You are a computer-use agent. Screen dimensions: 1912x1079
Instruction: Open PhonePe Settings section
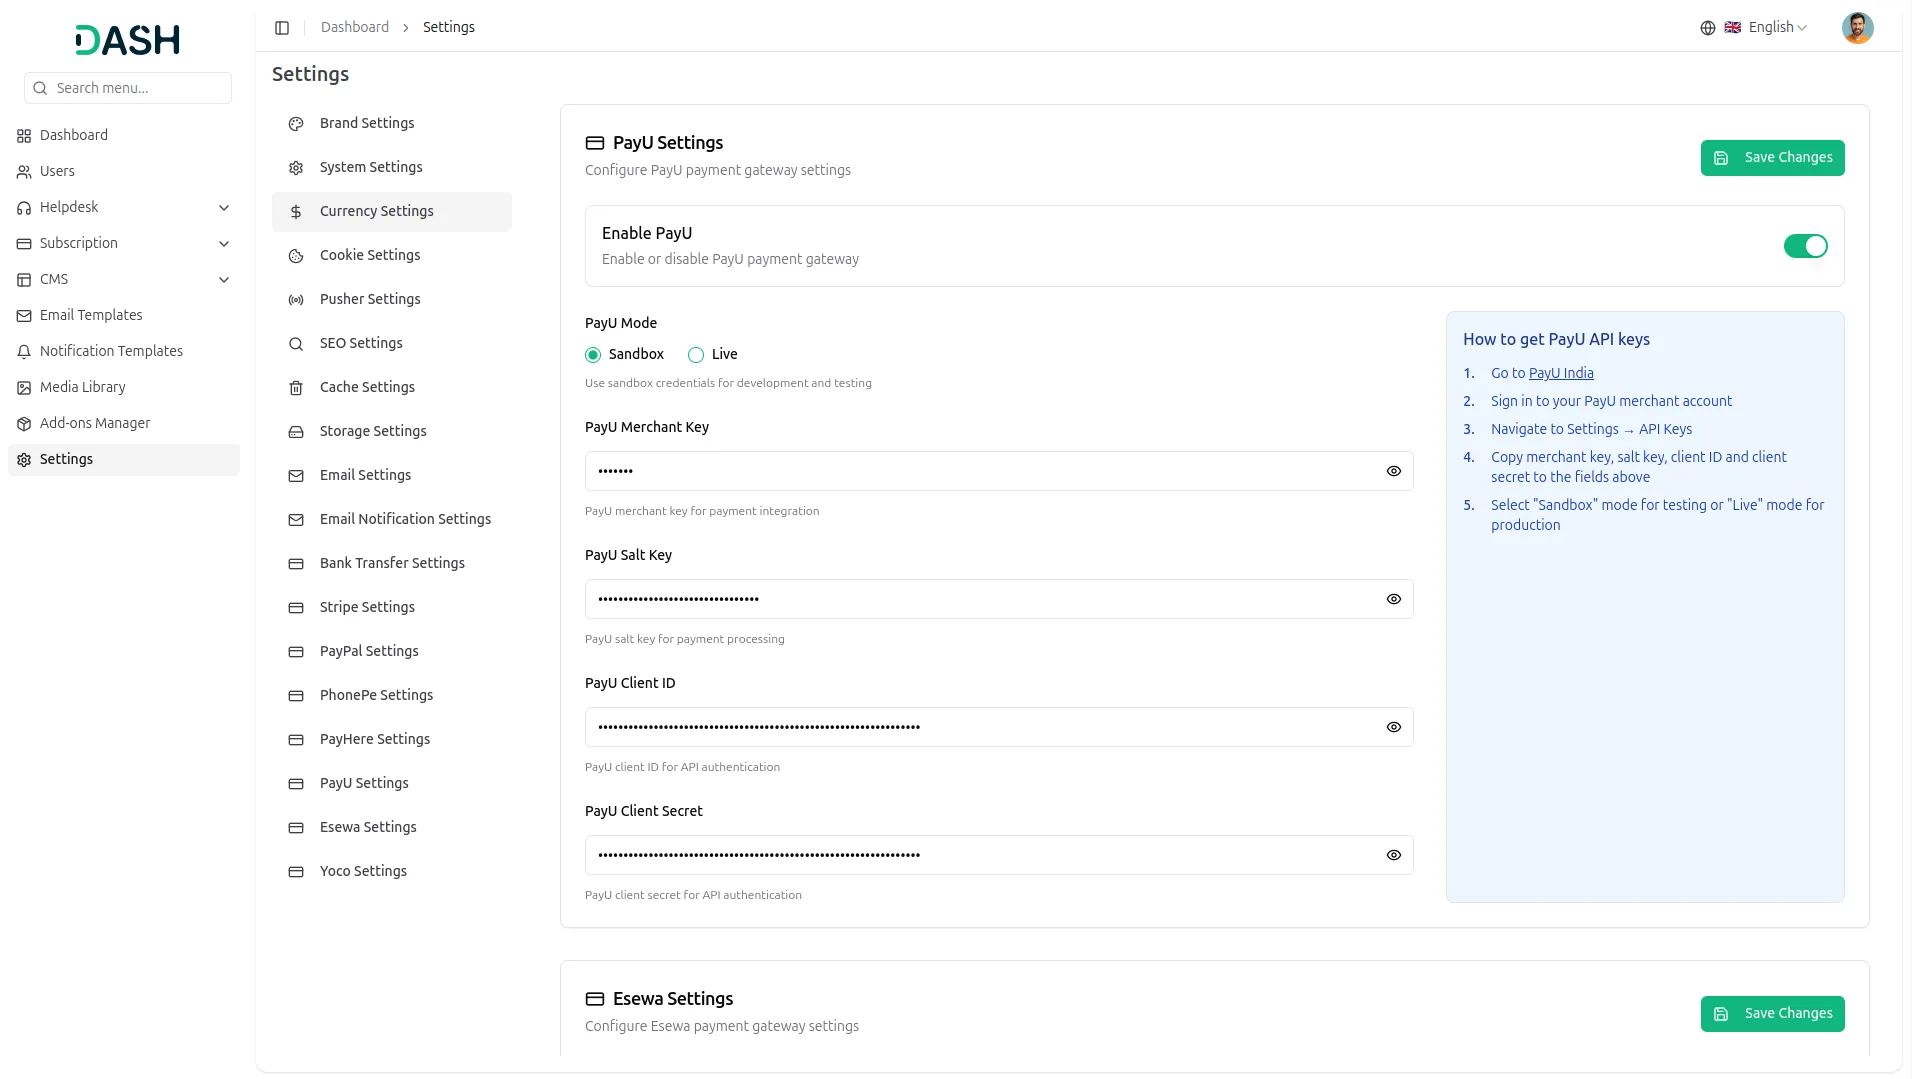tap(392, 696)
